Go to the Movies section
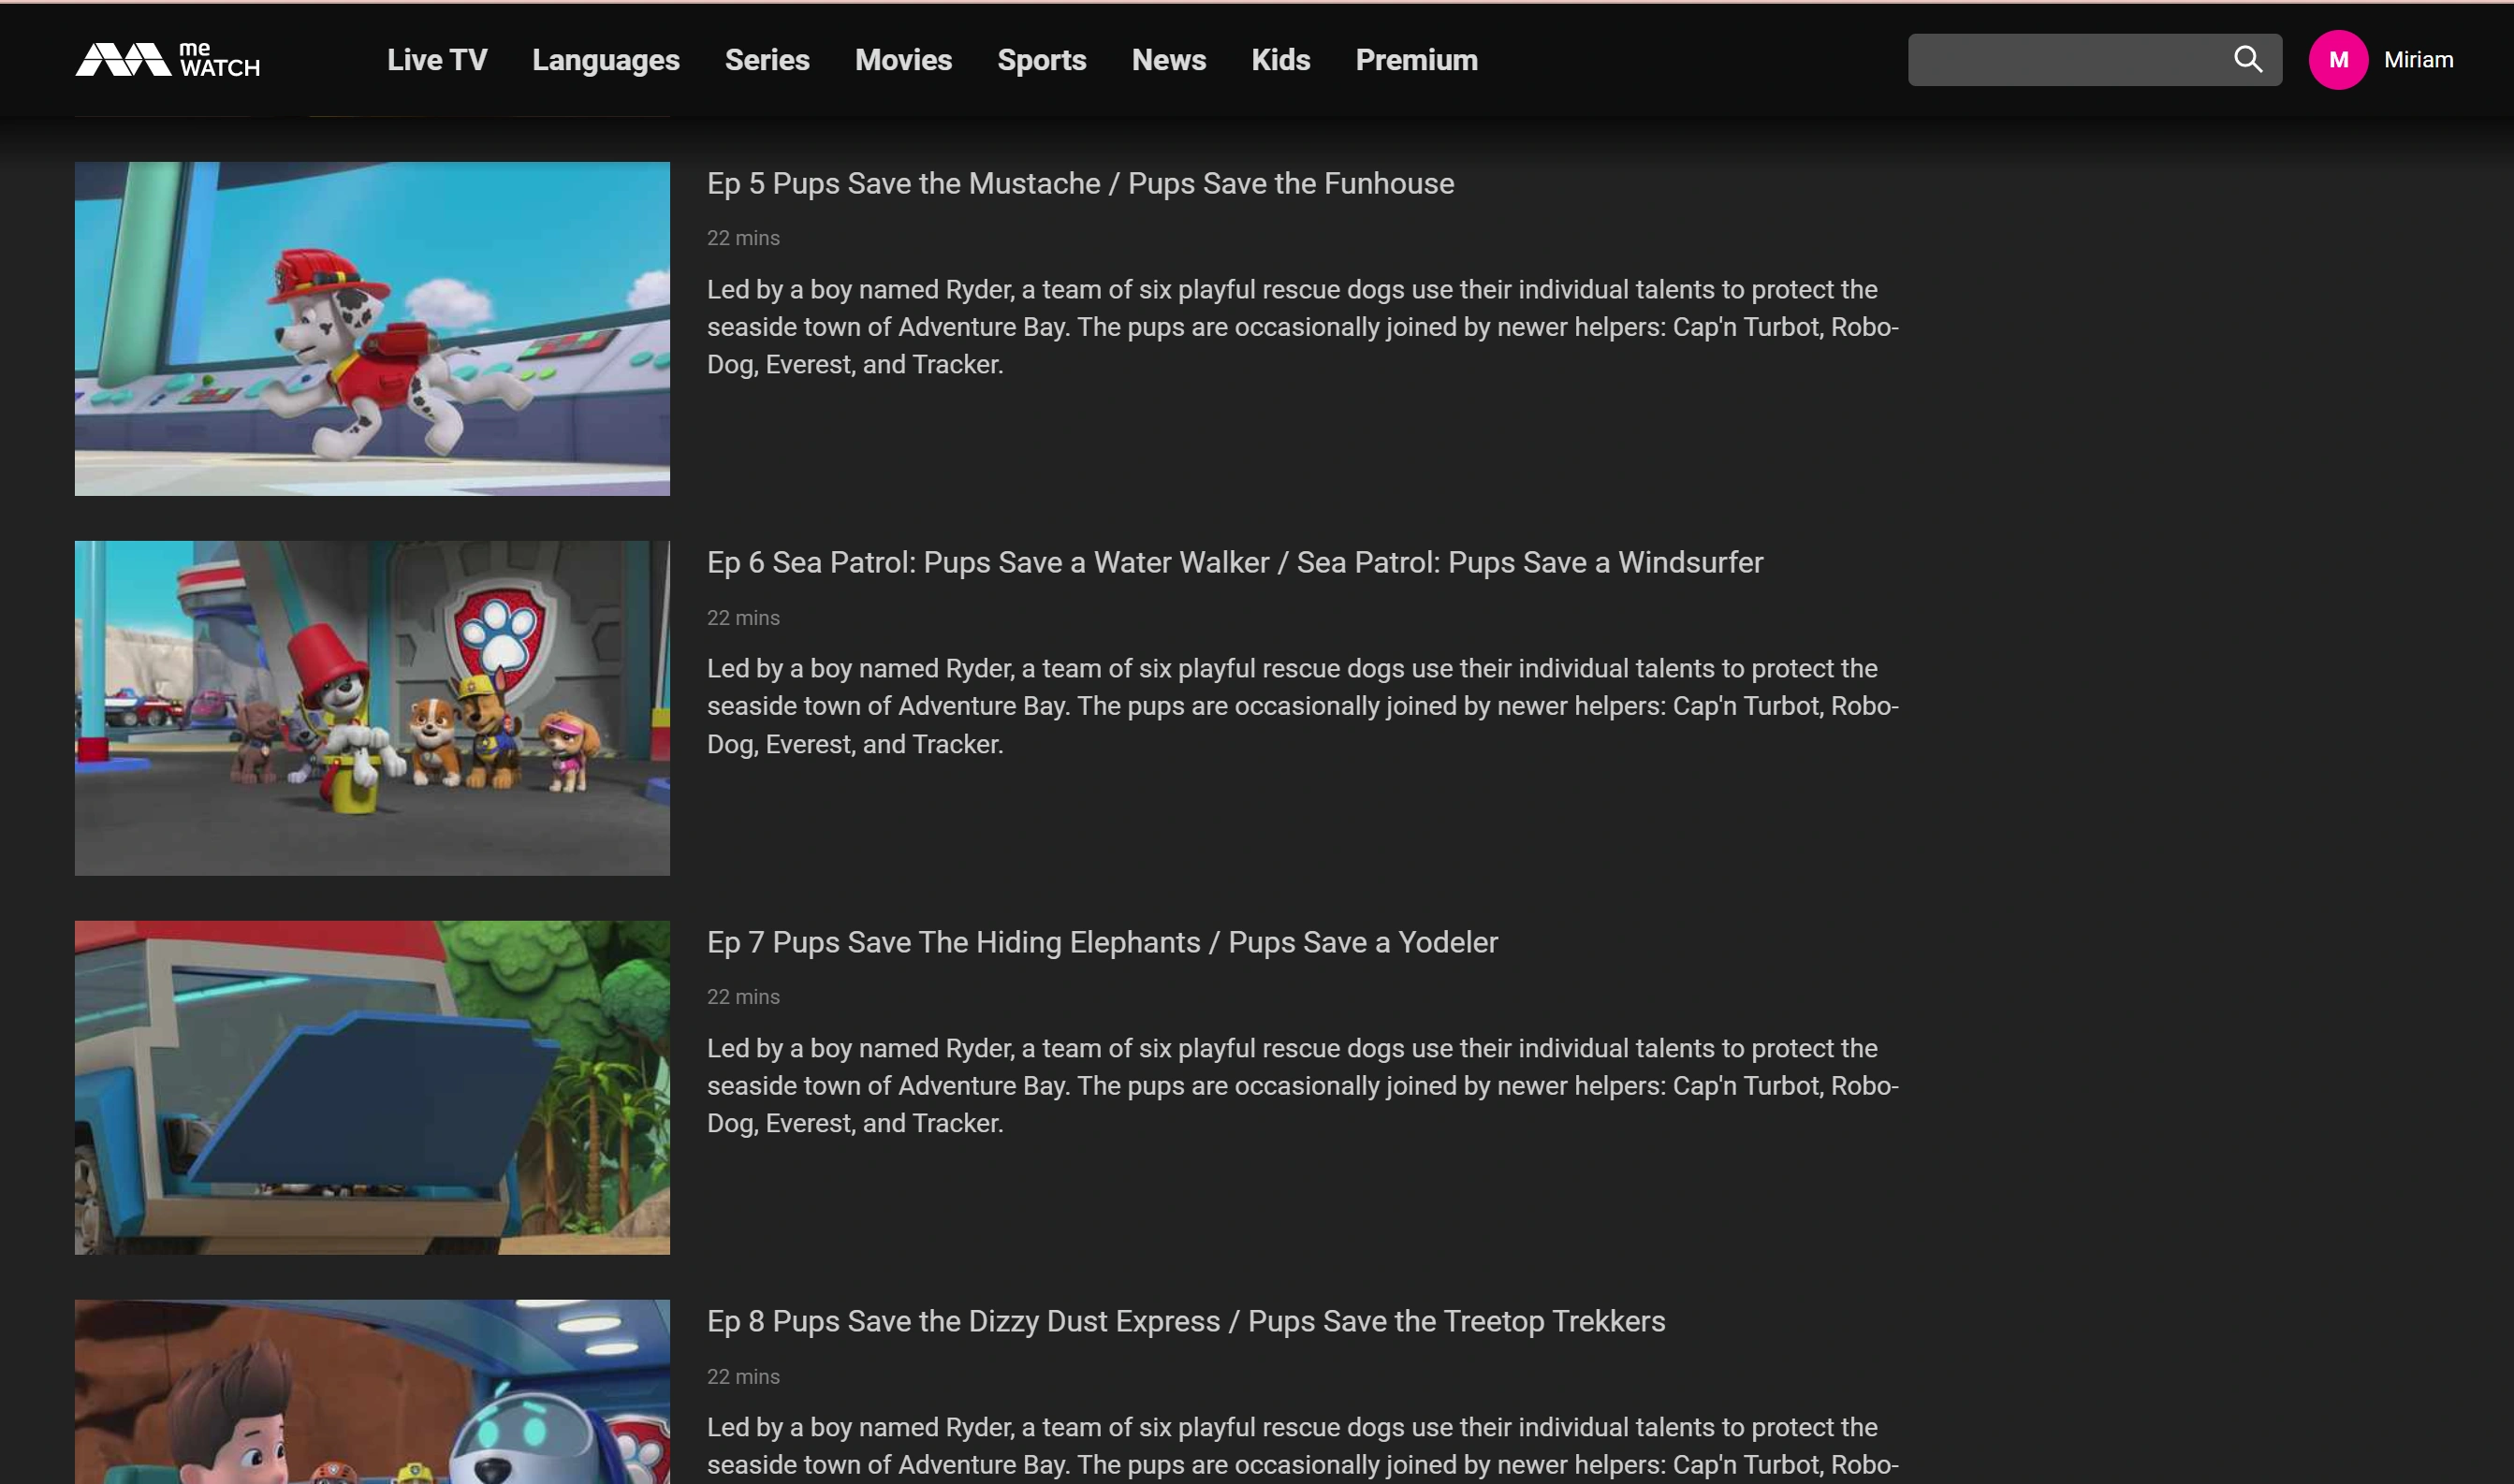The width and height of the screenshot is (2514, 1484). pos(903,60)
